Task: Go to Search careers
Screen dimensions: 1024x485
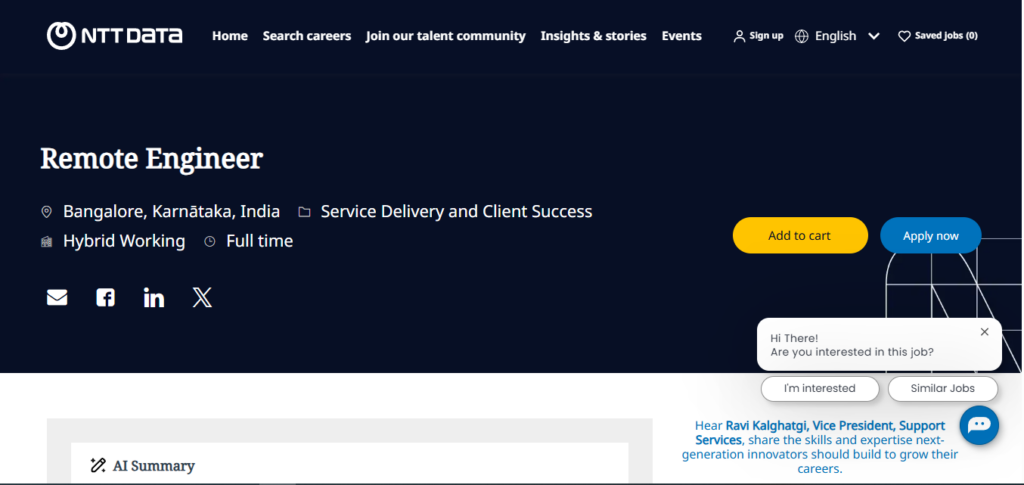Action: 307,36
